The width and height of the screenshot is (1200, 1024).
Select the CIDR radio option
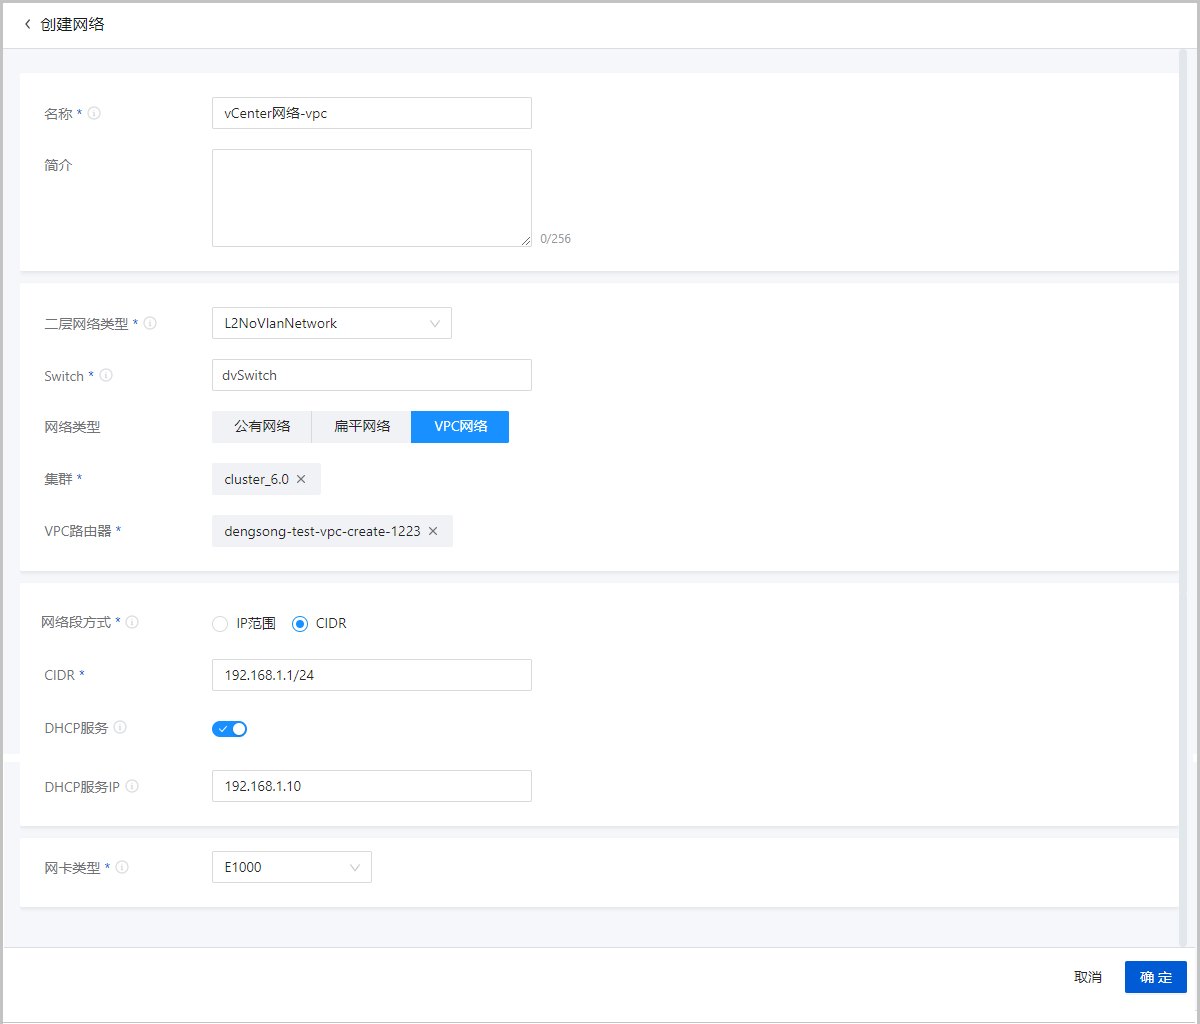pos(300,624)
